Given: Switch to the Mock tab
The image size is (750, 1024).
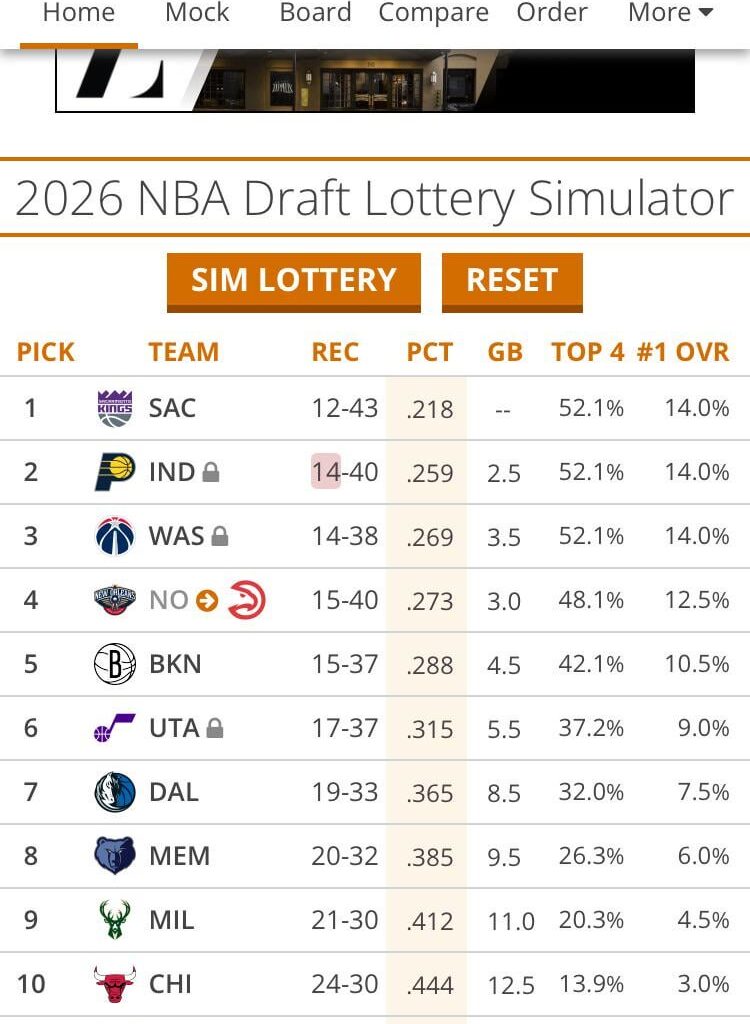Looking at the screenshot, I should [x=197, y=13].
